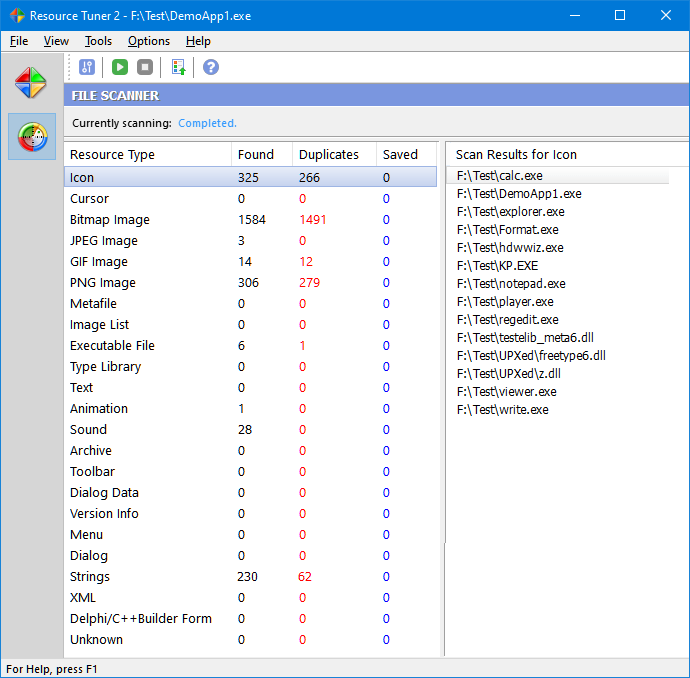
Task: Select the Strings row
Action: (x=250, y=577)
